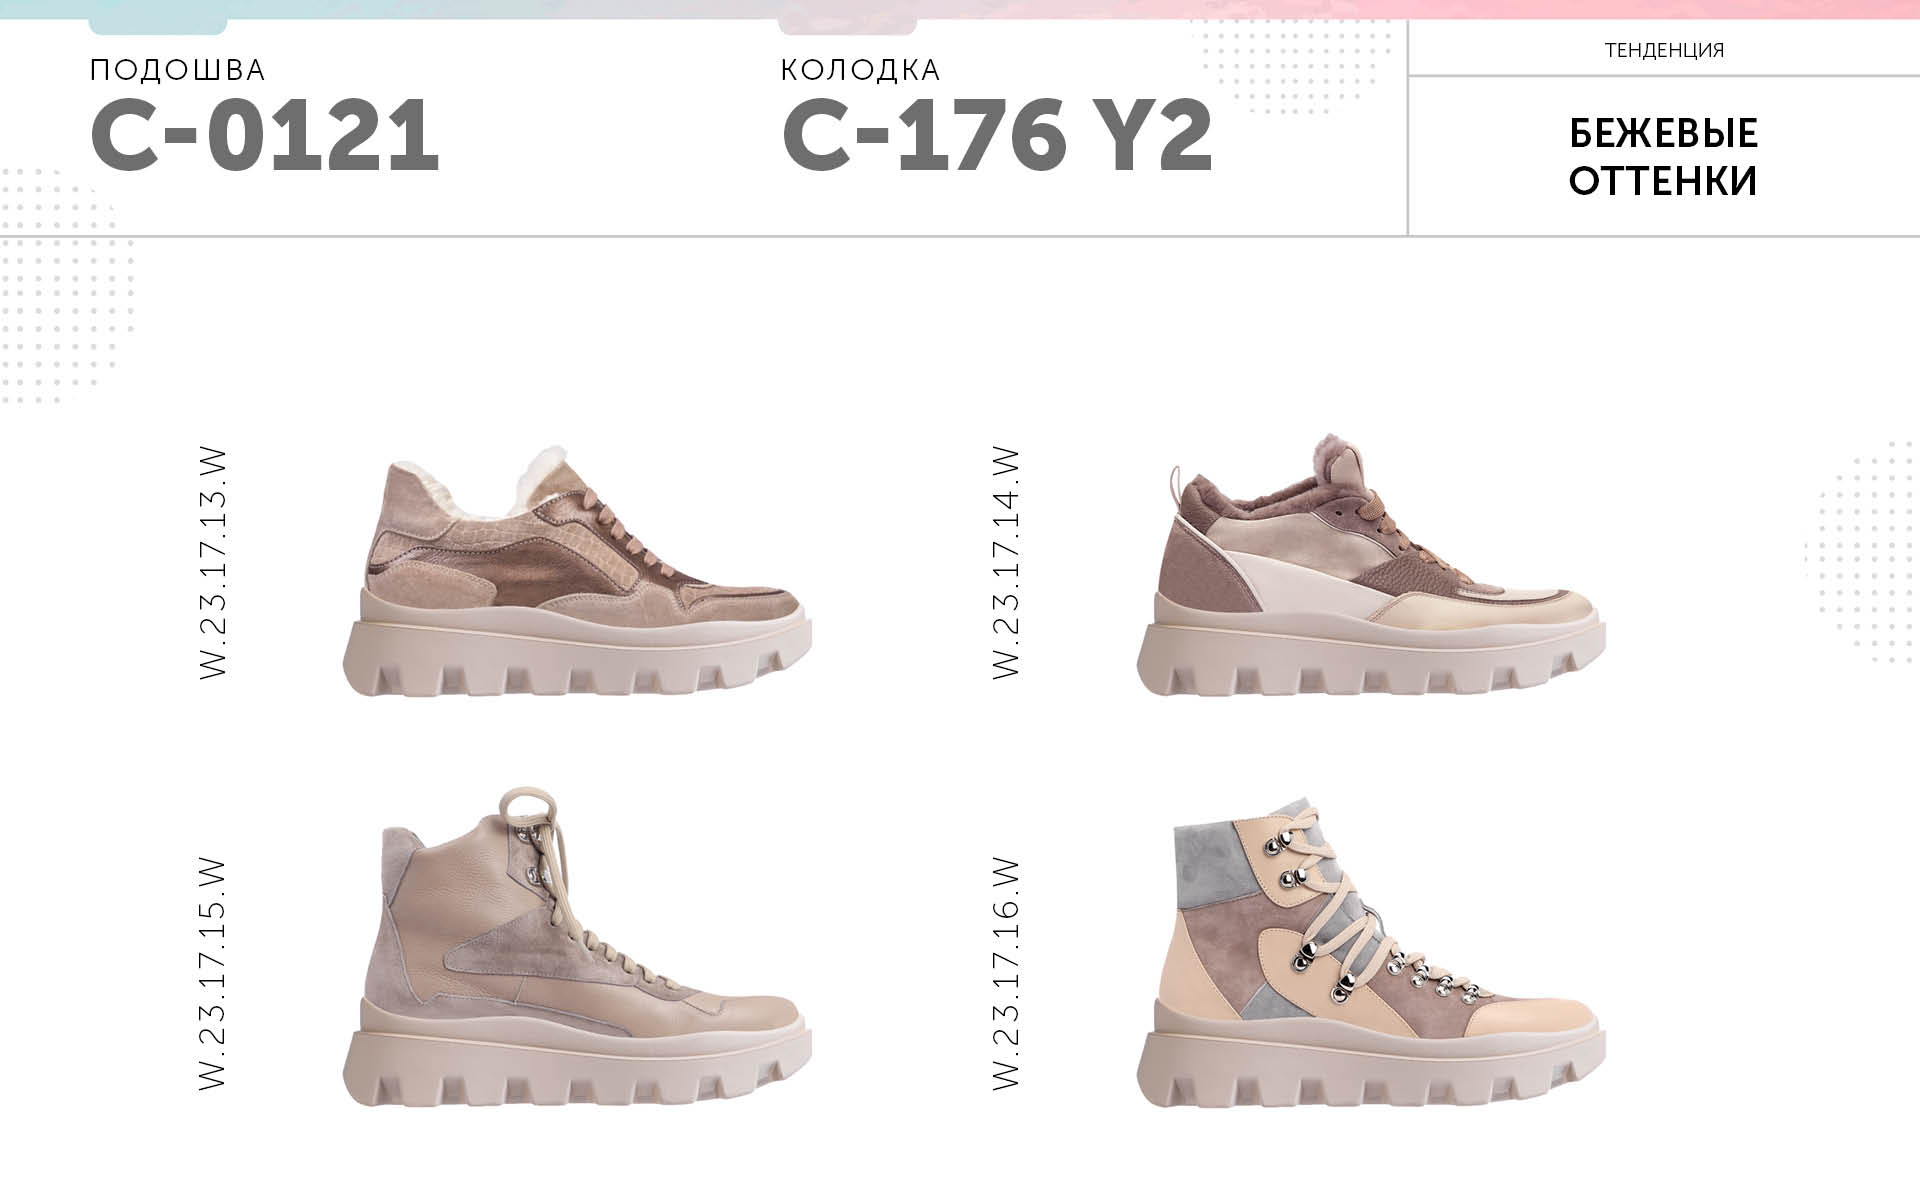
Task: Select the vertical W.23.17.15.W article code
Action: pyautogui.click(x=214, y=973)
